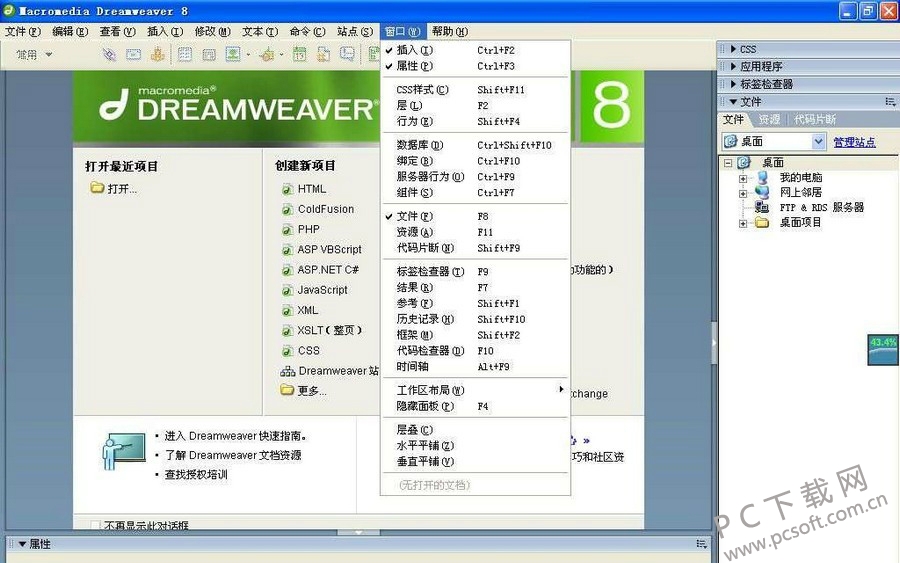Collapse the 属性 panel triangle

(x=22, y=544)
